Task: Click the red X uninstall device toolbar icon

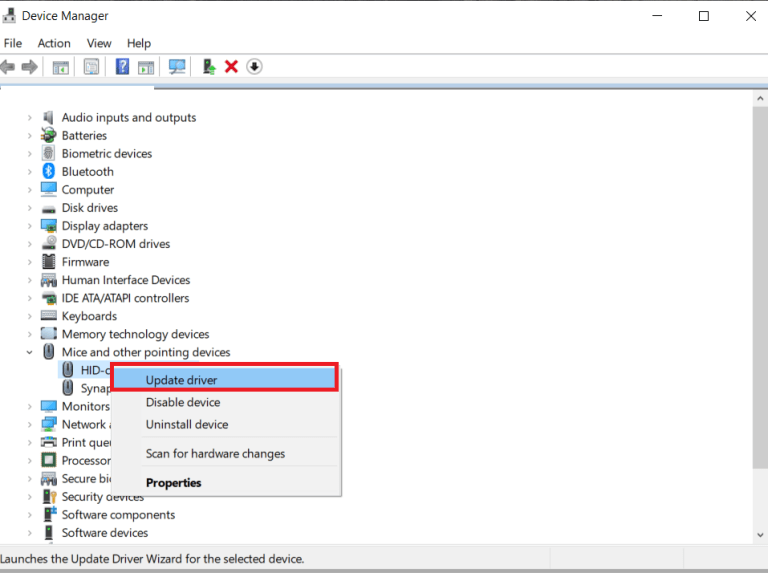Action: click(x=231, y=67)
